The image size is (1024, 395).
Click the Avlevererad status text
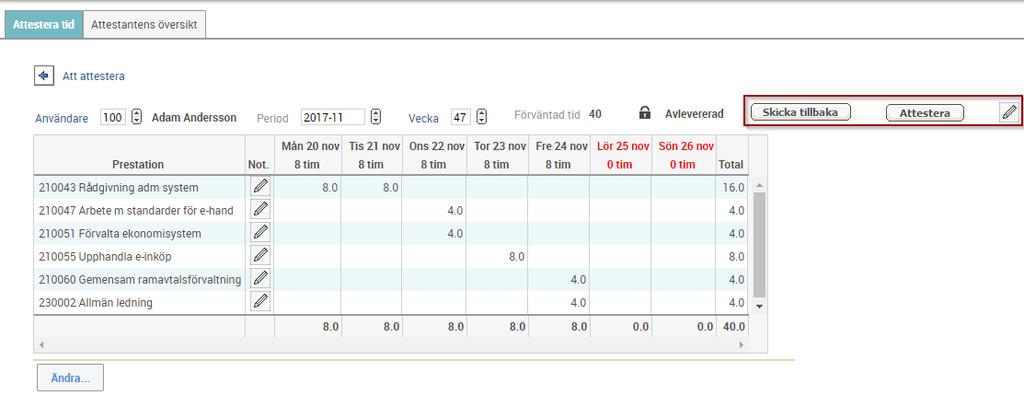694,114
